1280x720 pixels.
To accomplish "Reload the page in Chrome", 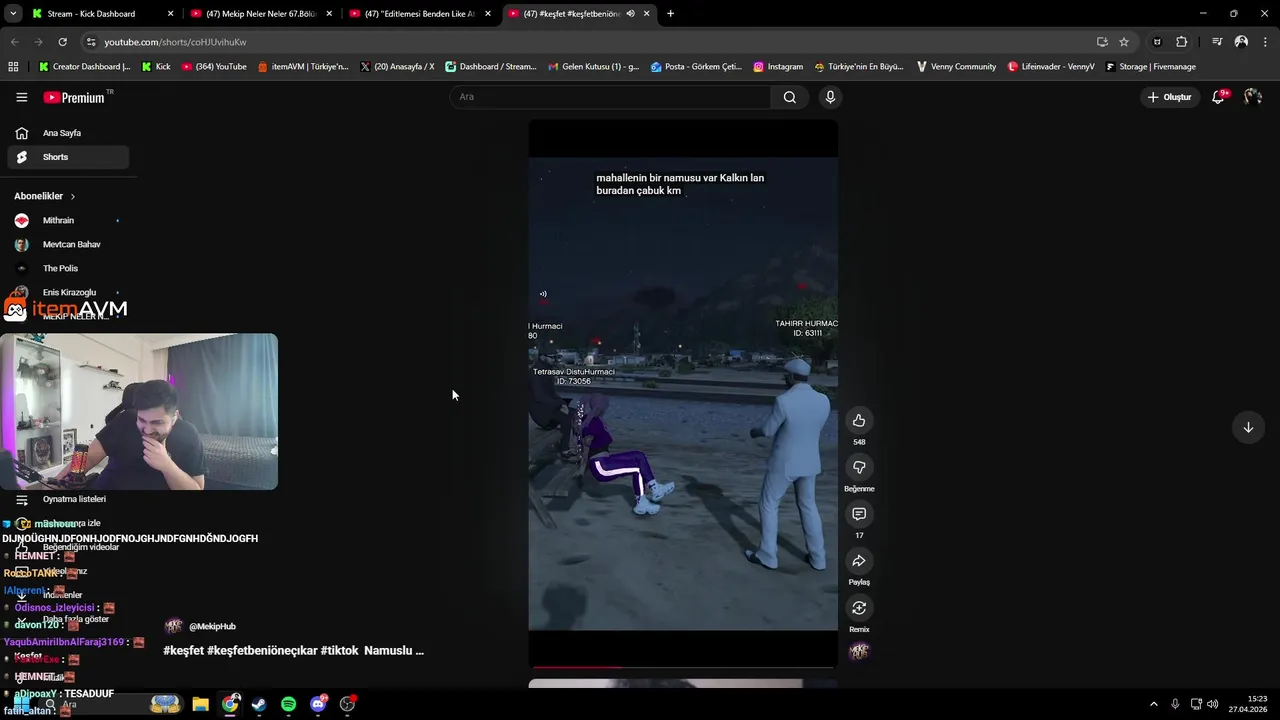I will [62, 42].
